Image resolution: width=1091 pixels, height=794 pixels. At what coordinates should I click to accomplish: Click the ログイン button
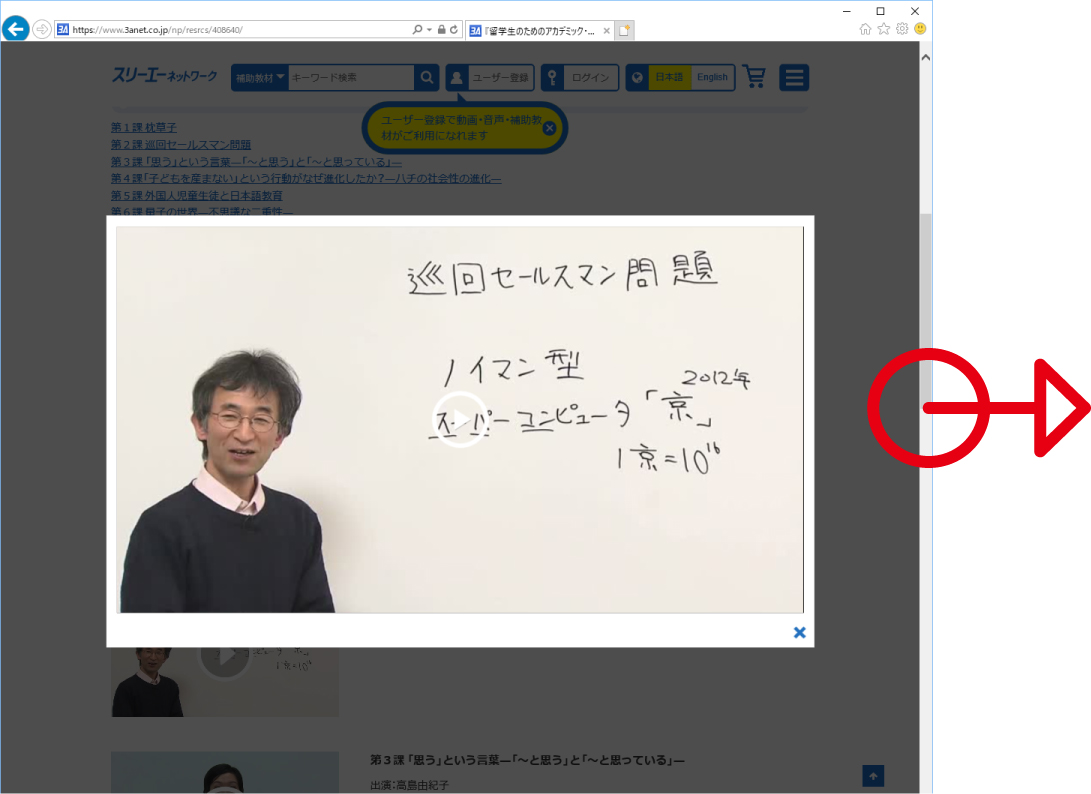pos(580,77)
